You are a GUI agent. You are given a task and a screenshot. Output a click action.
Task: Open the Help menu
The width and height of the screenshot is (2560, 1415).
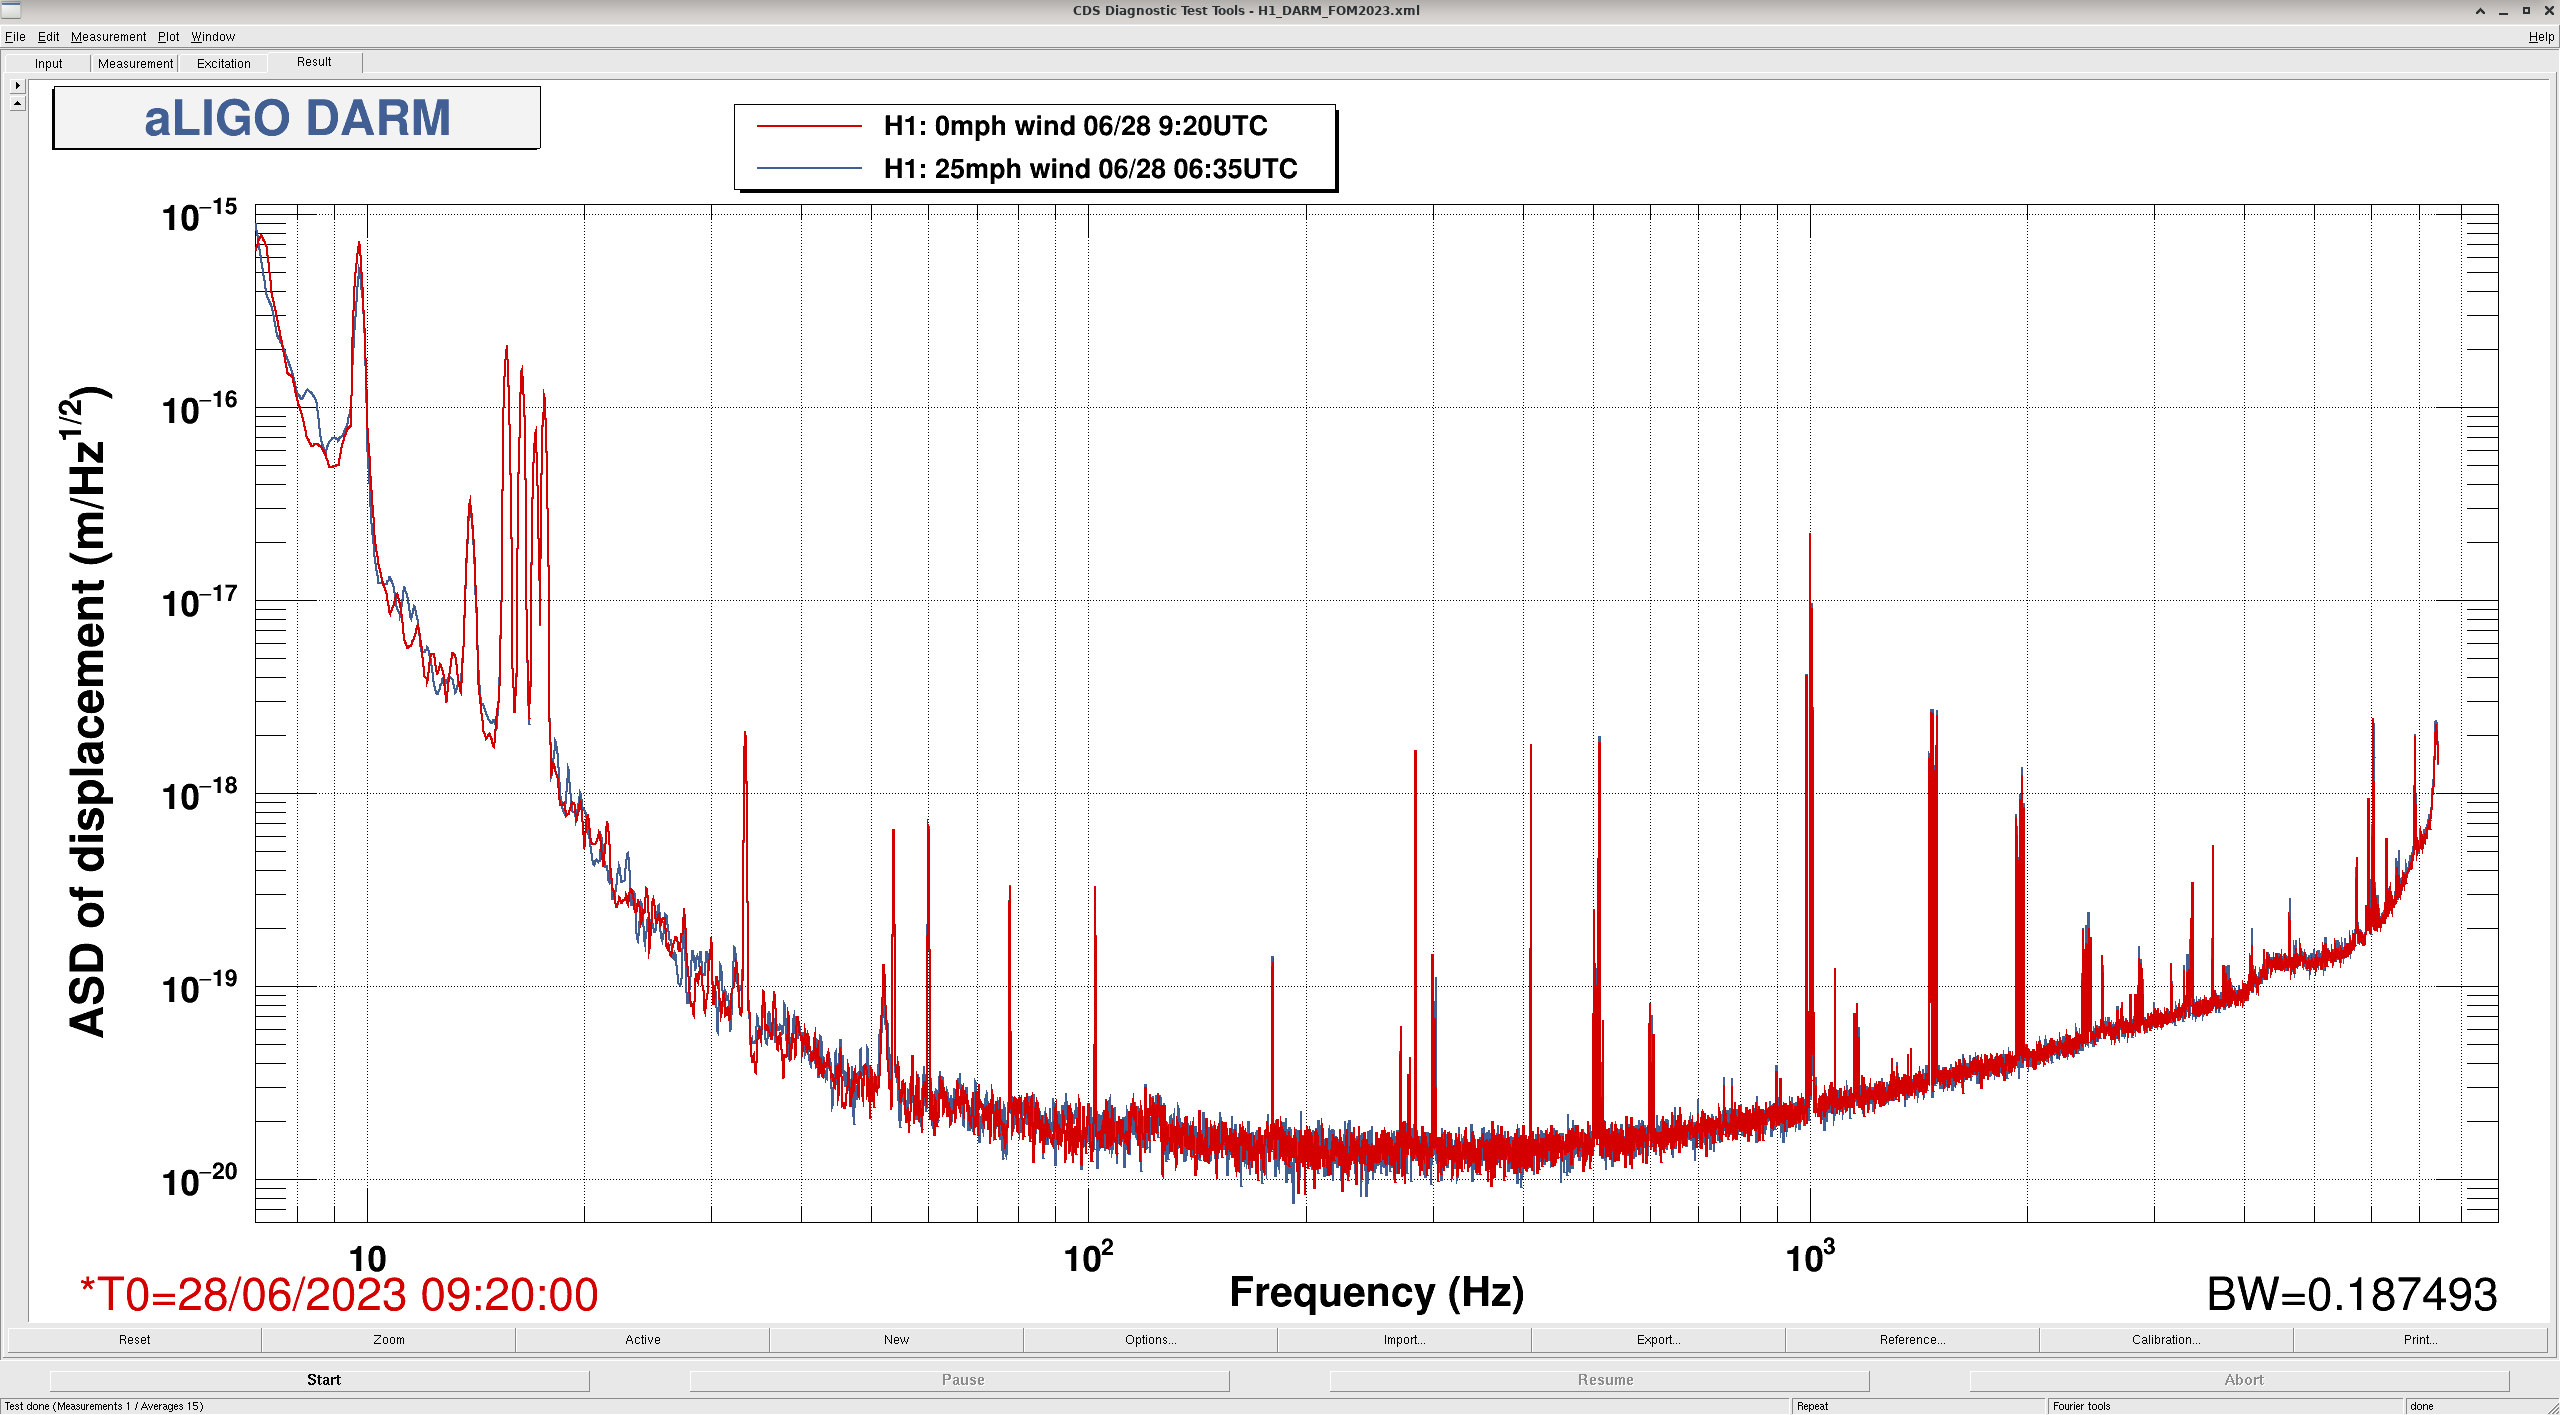[2540, 37]
